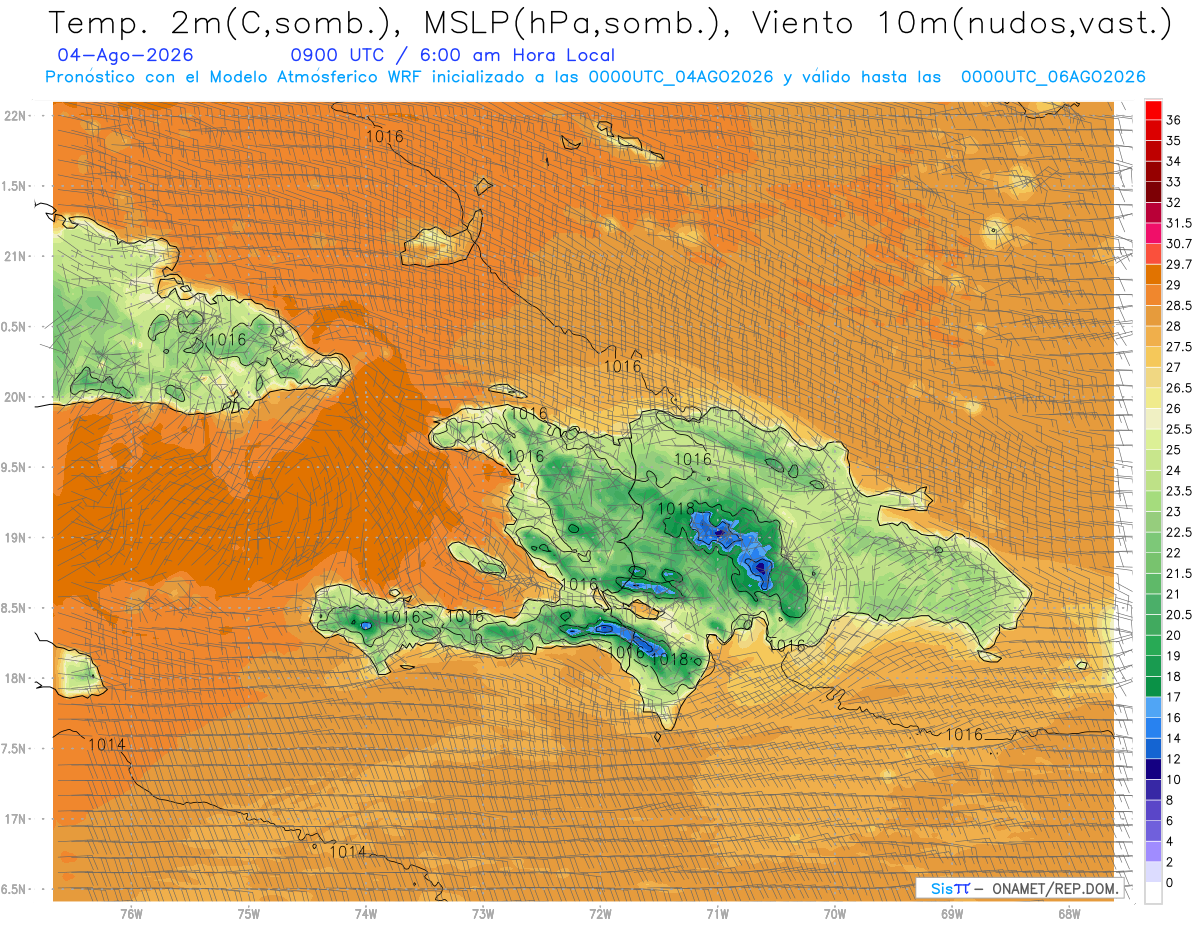The width and height of the screenshot is (1200, 927).
Task: Click the '19N' latitude axis label
Action: [17, 538]
